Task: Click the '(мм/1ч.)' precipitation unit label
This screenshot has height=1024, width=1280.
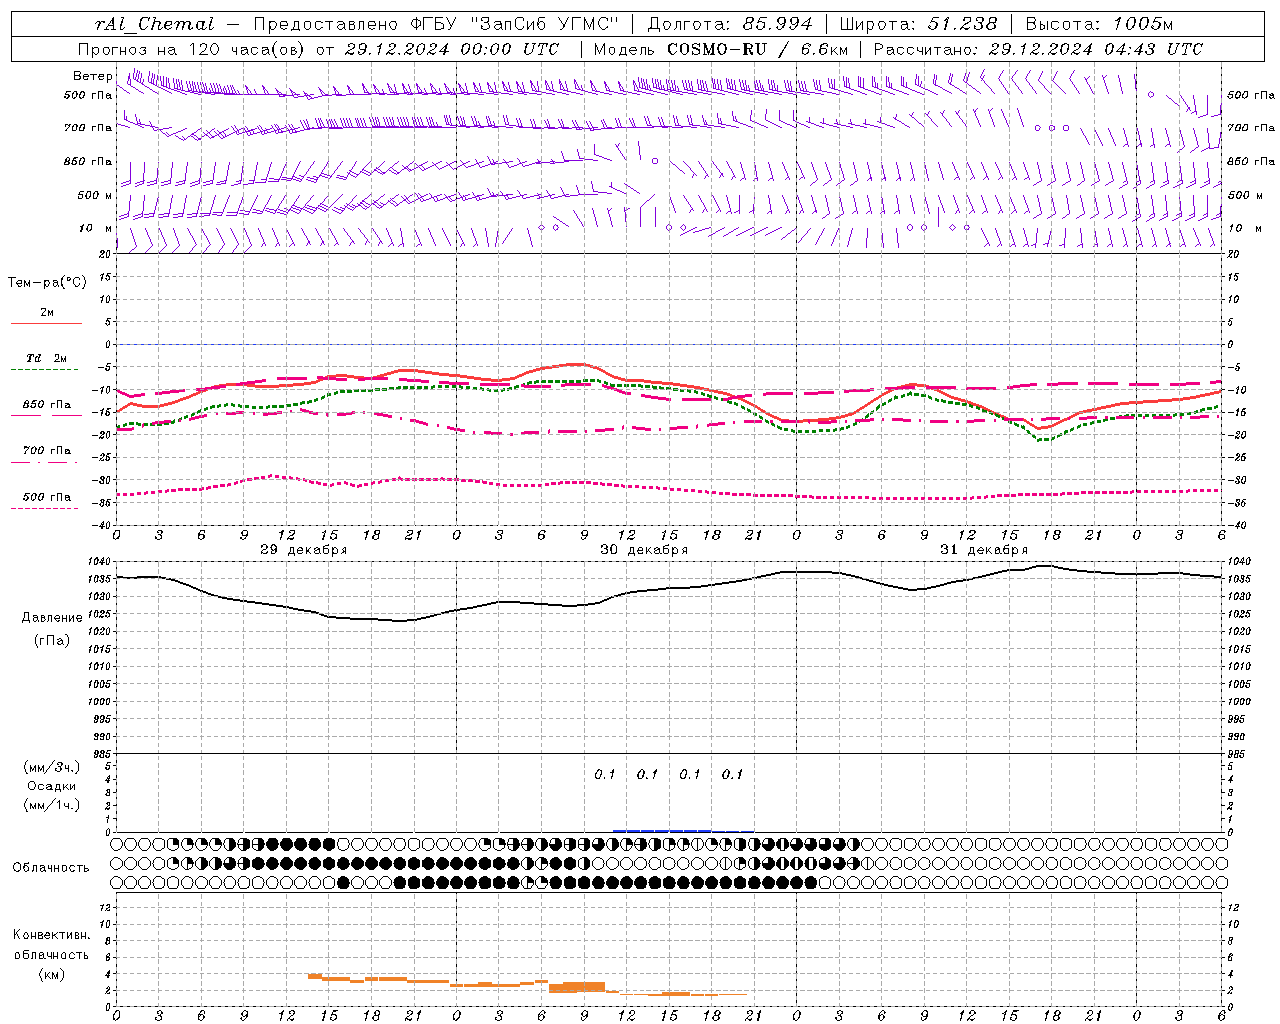Action: point(52,805)
